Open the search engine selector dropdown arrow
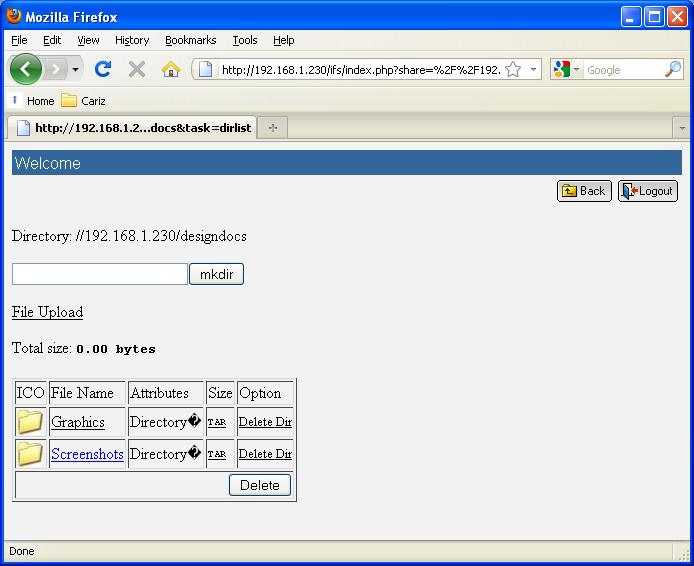This screenshot has width=694, height=566. click(576, 69)
